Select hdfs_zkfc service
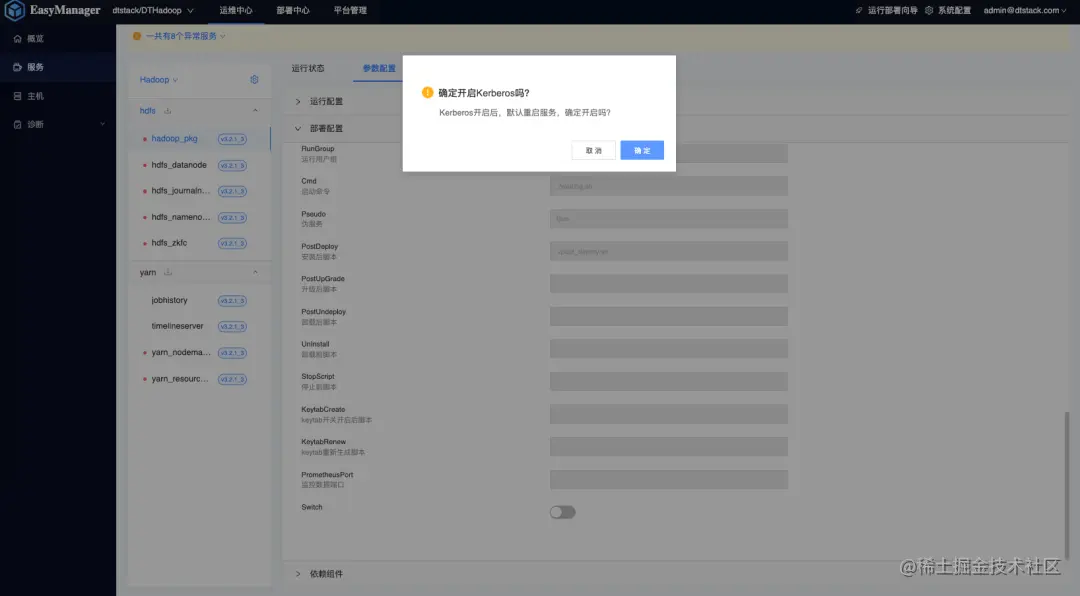Screen dimensions: 1080x596 [x=169, y=243]
